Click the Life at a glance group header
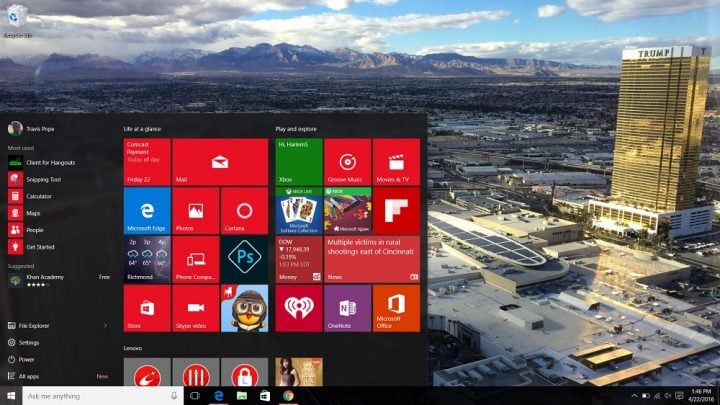This screenshot has width=720, height=405. (142, 129)
